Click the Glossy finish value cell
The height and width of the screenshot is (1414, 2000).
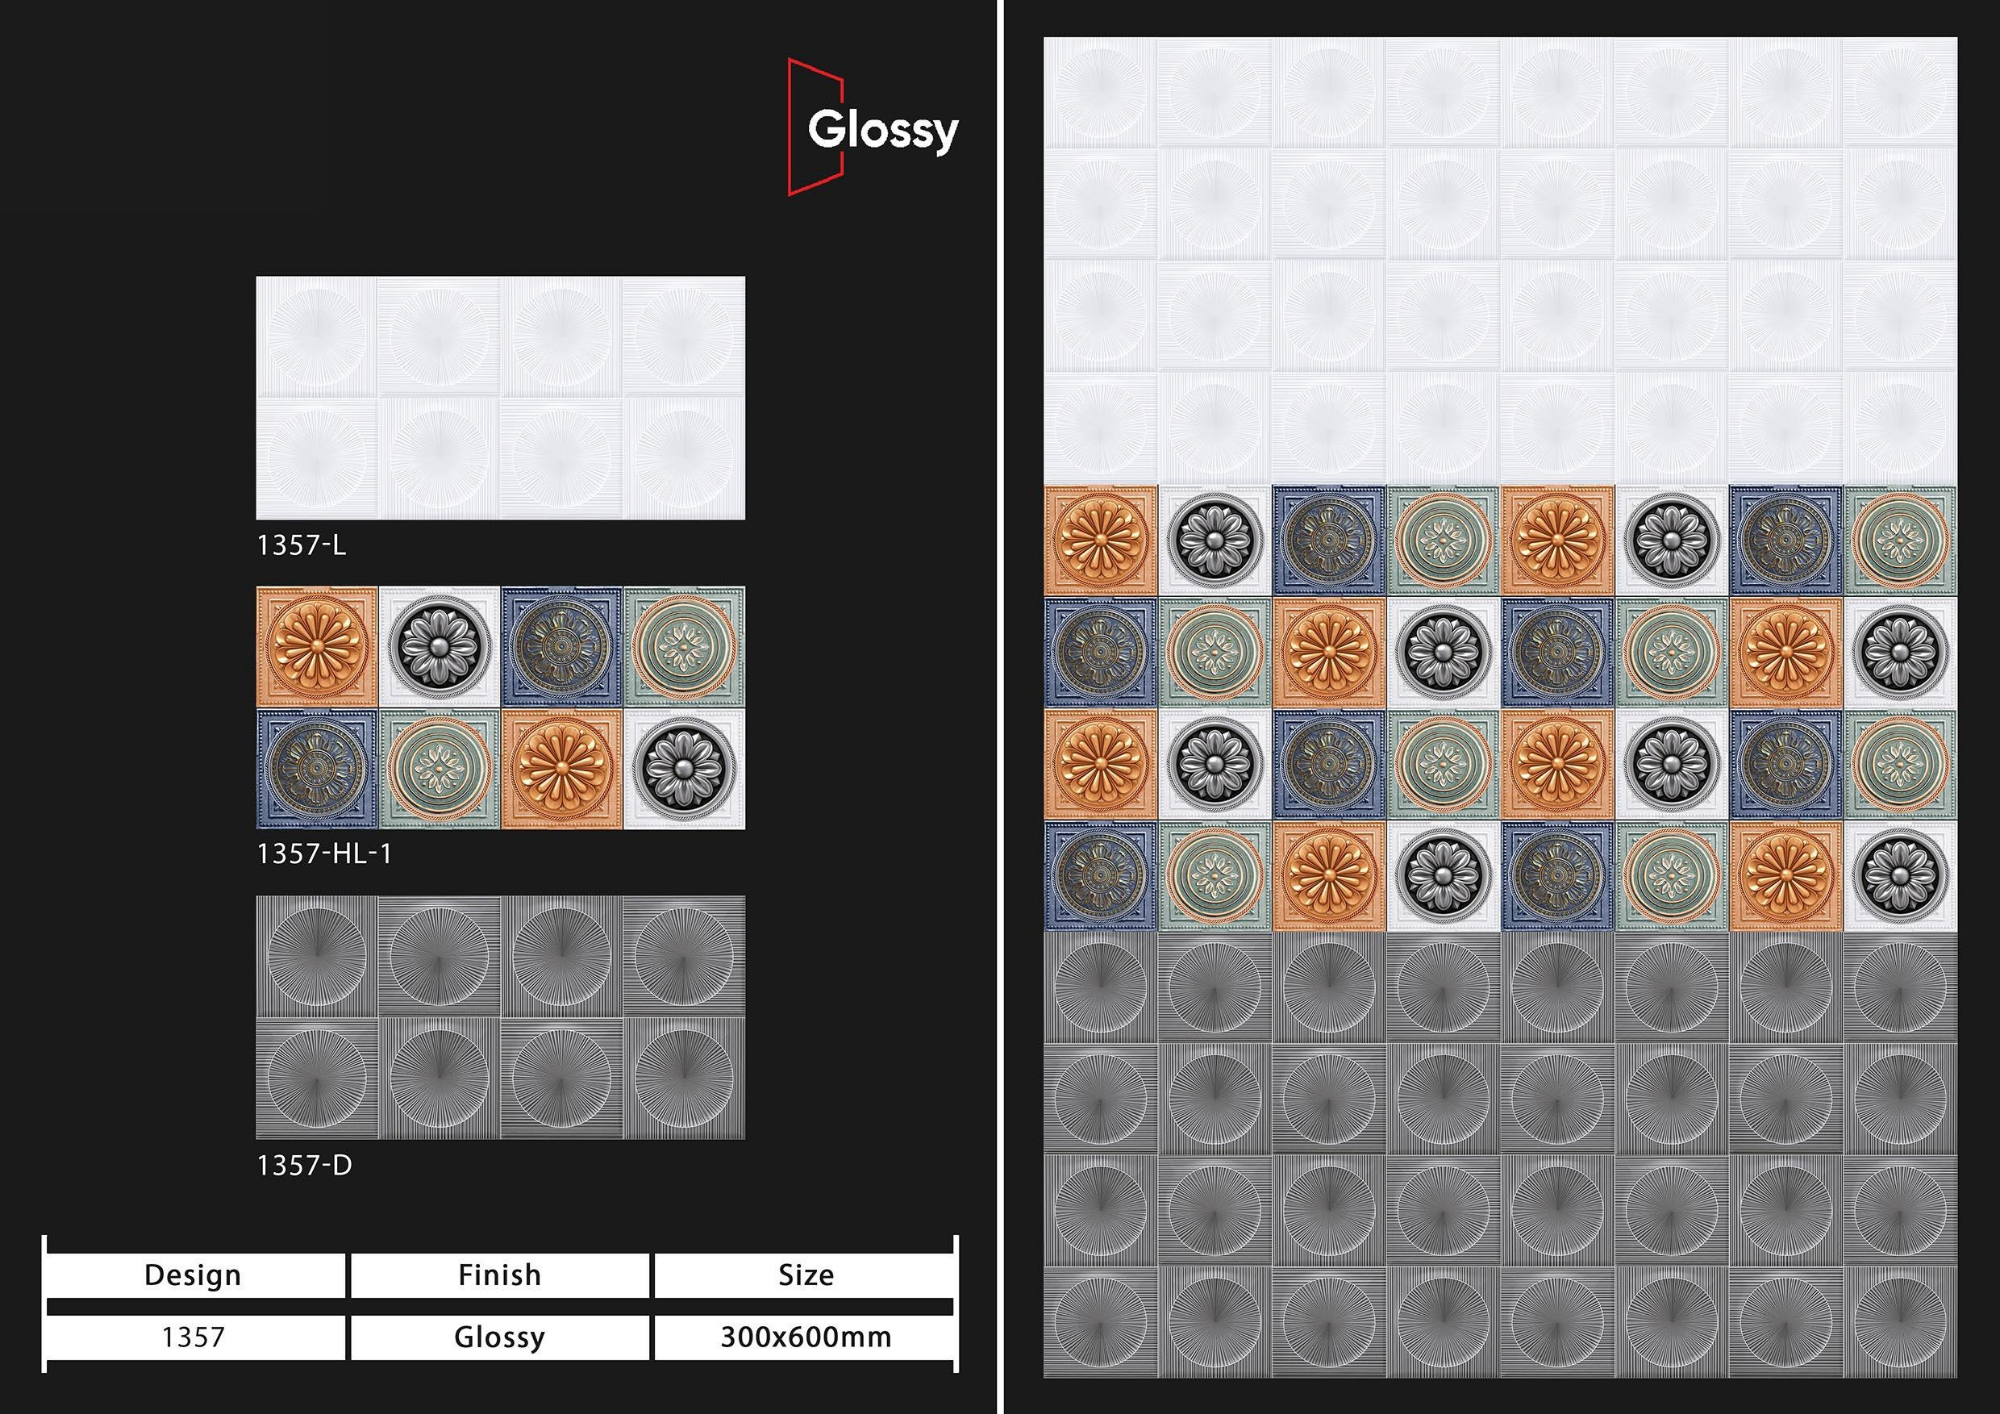click(499, 1337)
